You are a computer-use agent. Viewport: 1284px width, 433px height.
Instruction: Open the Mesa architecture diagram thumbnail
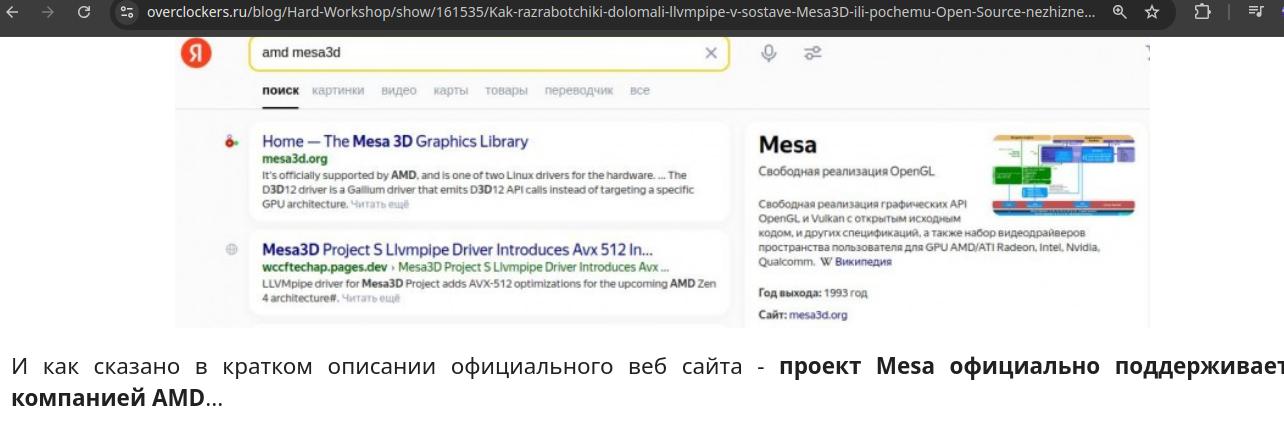pos(1064,175)
